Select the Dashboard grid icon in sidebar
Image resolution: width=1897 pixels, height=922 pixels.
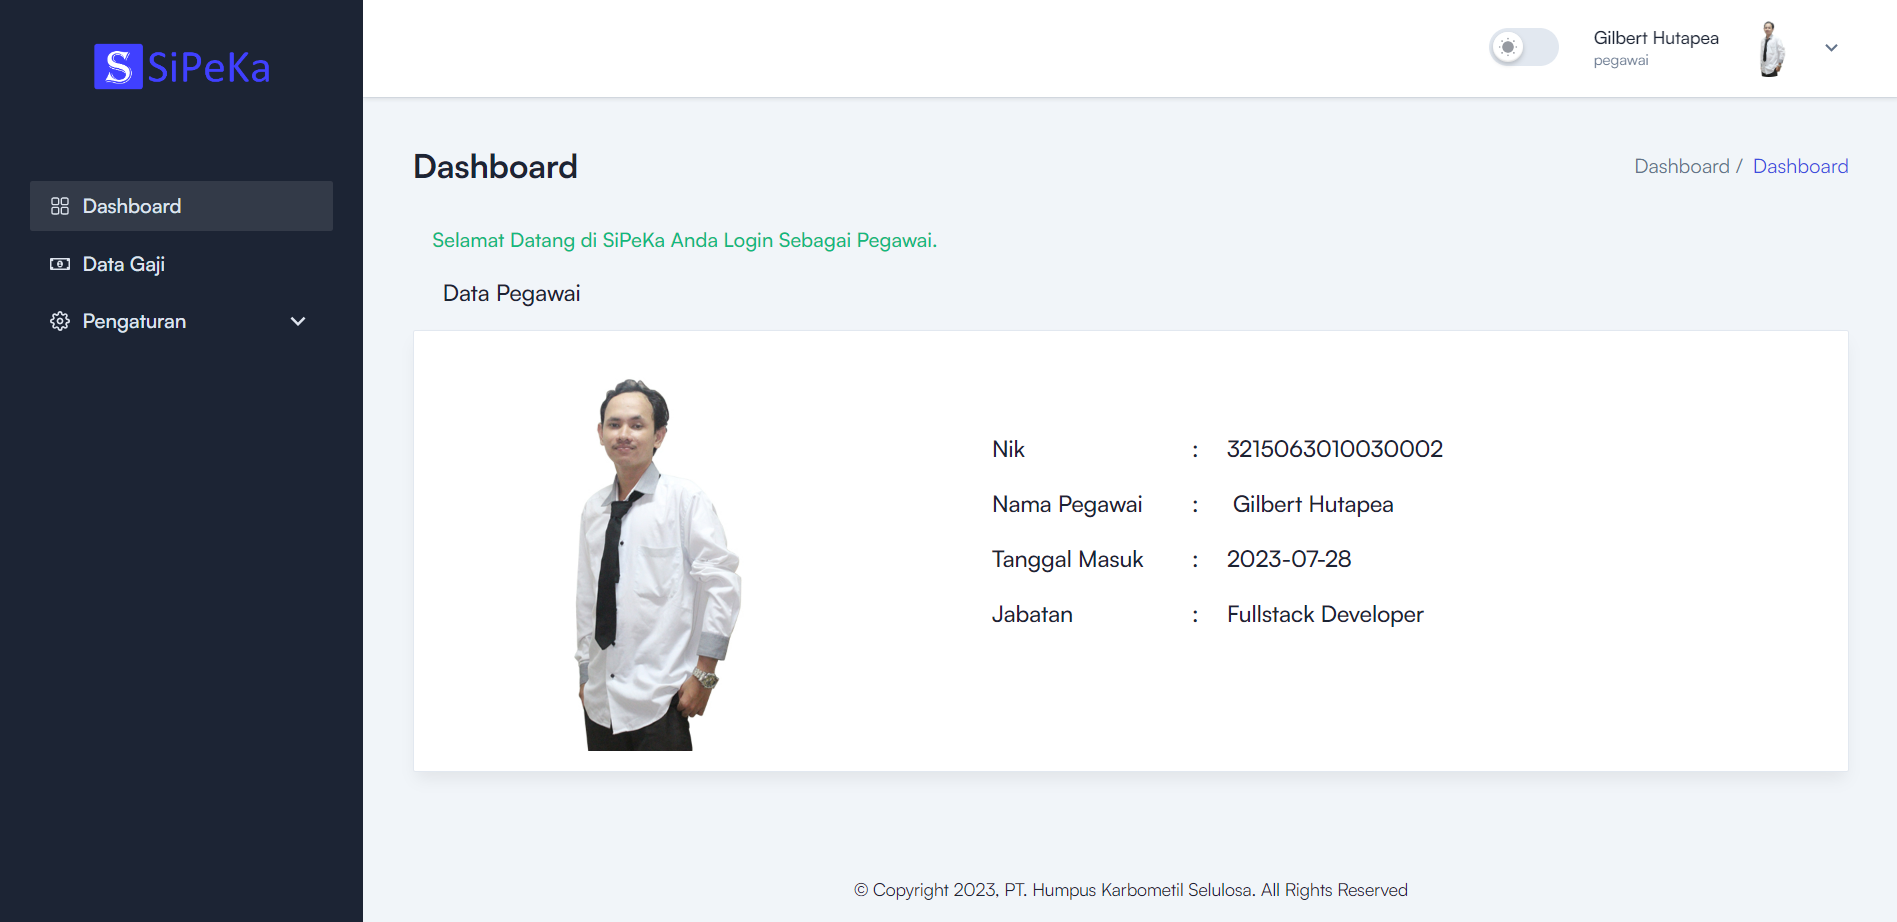59,206
